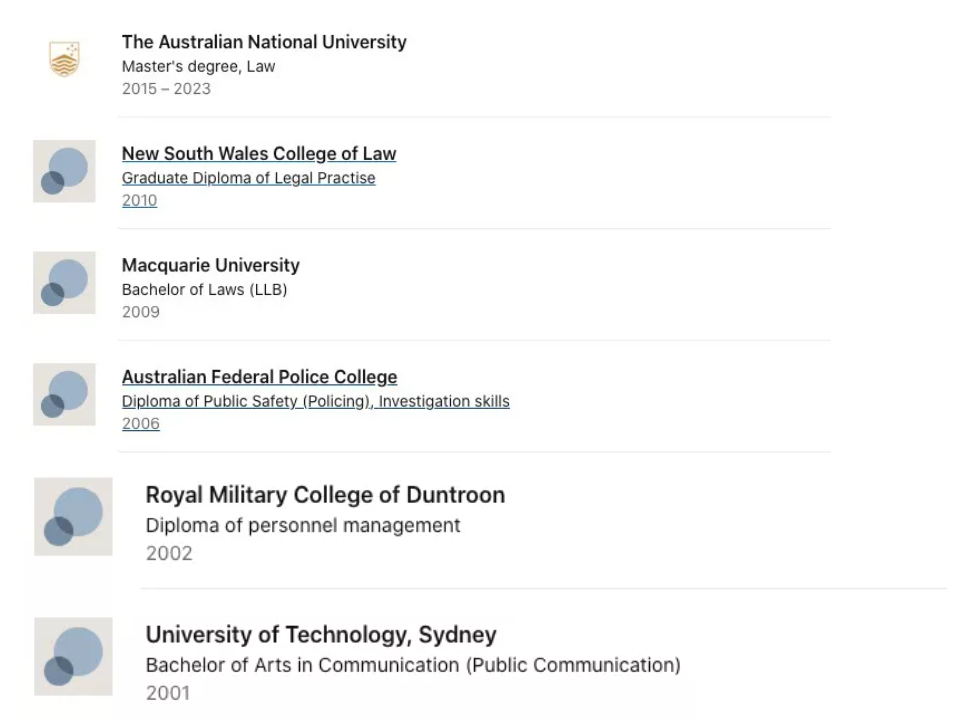This screenshot has height=719, width=956.
Task: Click New South Wales College of Law placeholder logo
Action: (64, 171)
